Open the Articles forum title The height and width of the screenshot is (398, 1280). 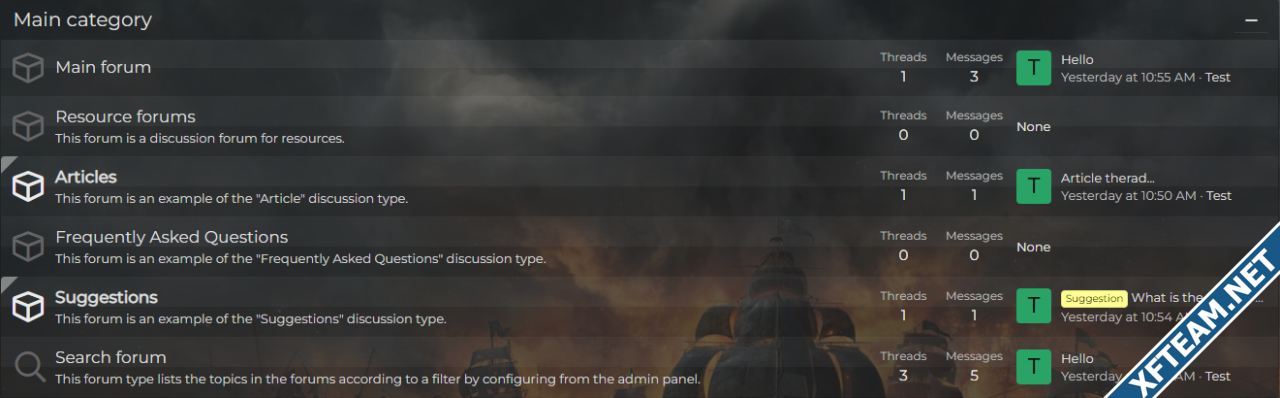click(86, 177)
